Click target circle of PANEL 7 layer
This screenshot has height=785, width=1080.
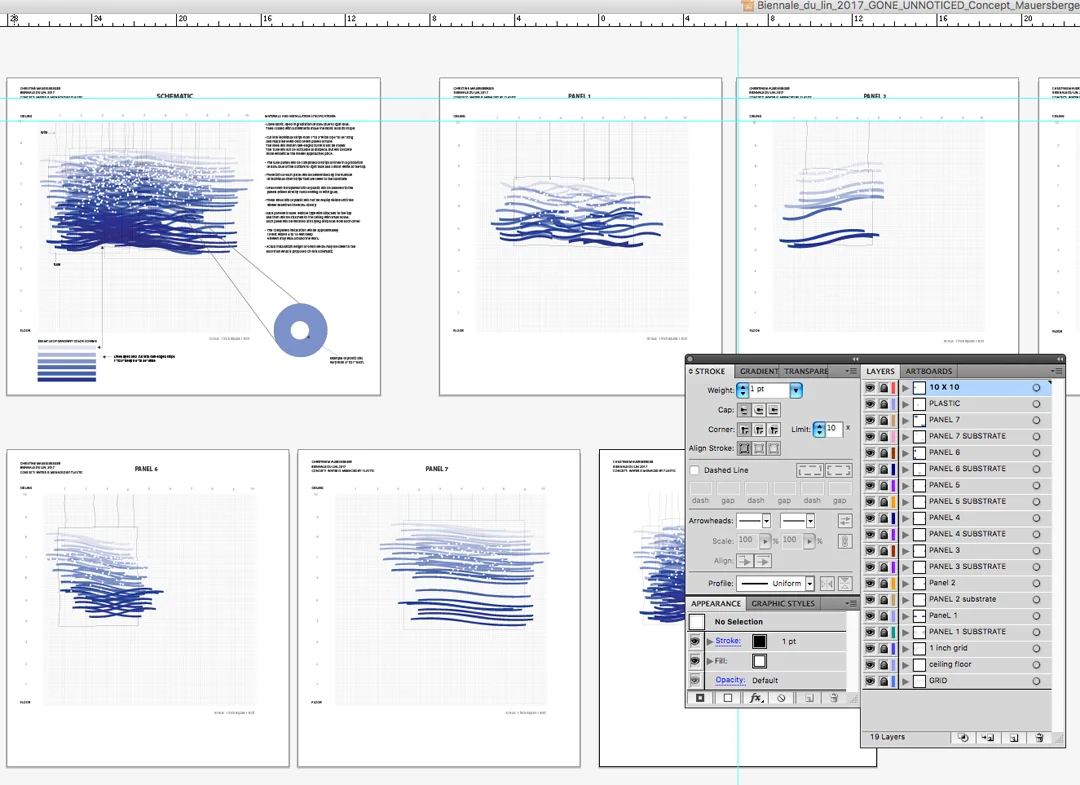1036,420
